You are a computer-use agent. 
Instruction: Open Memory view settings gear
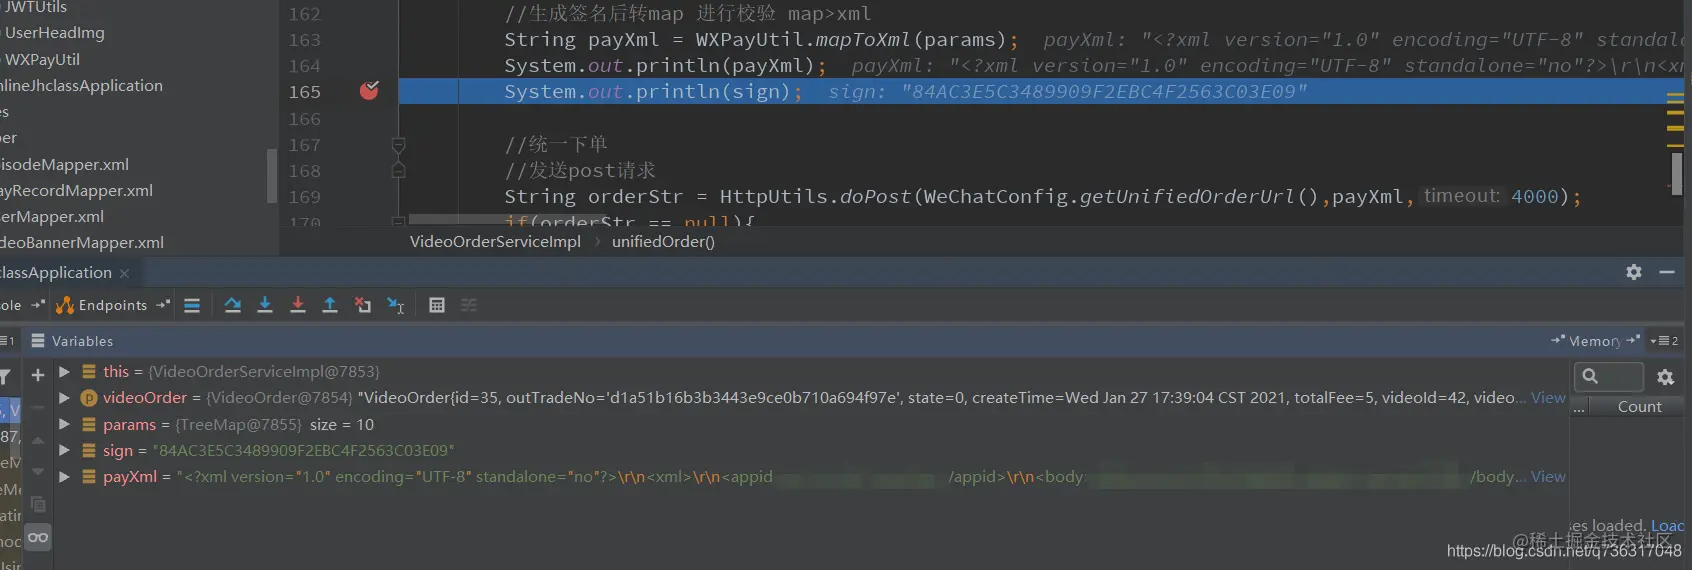coord(1665,377)
